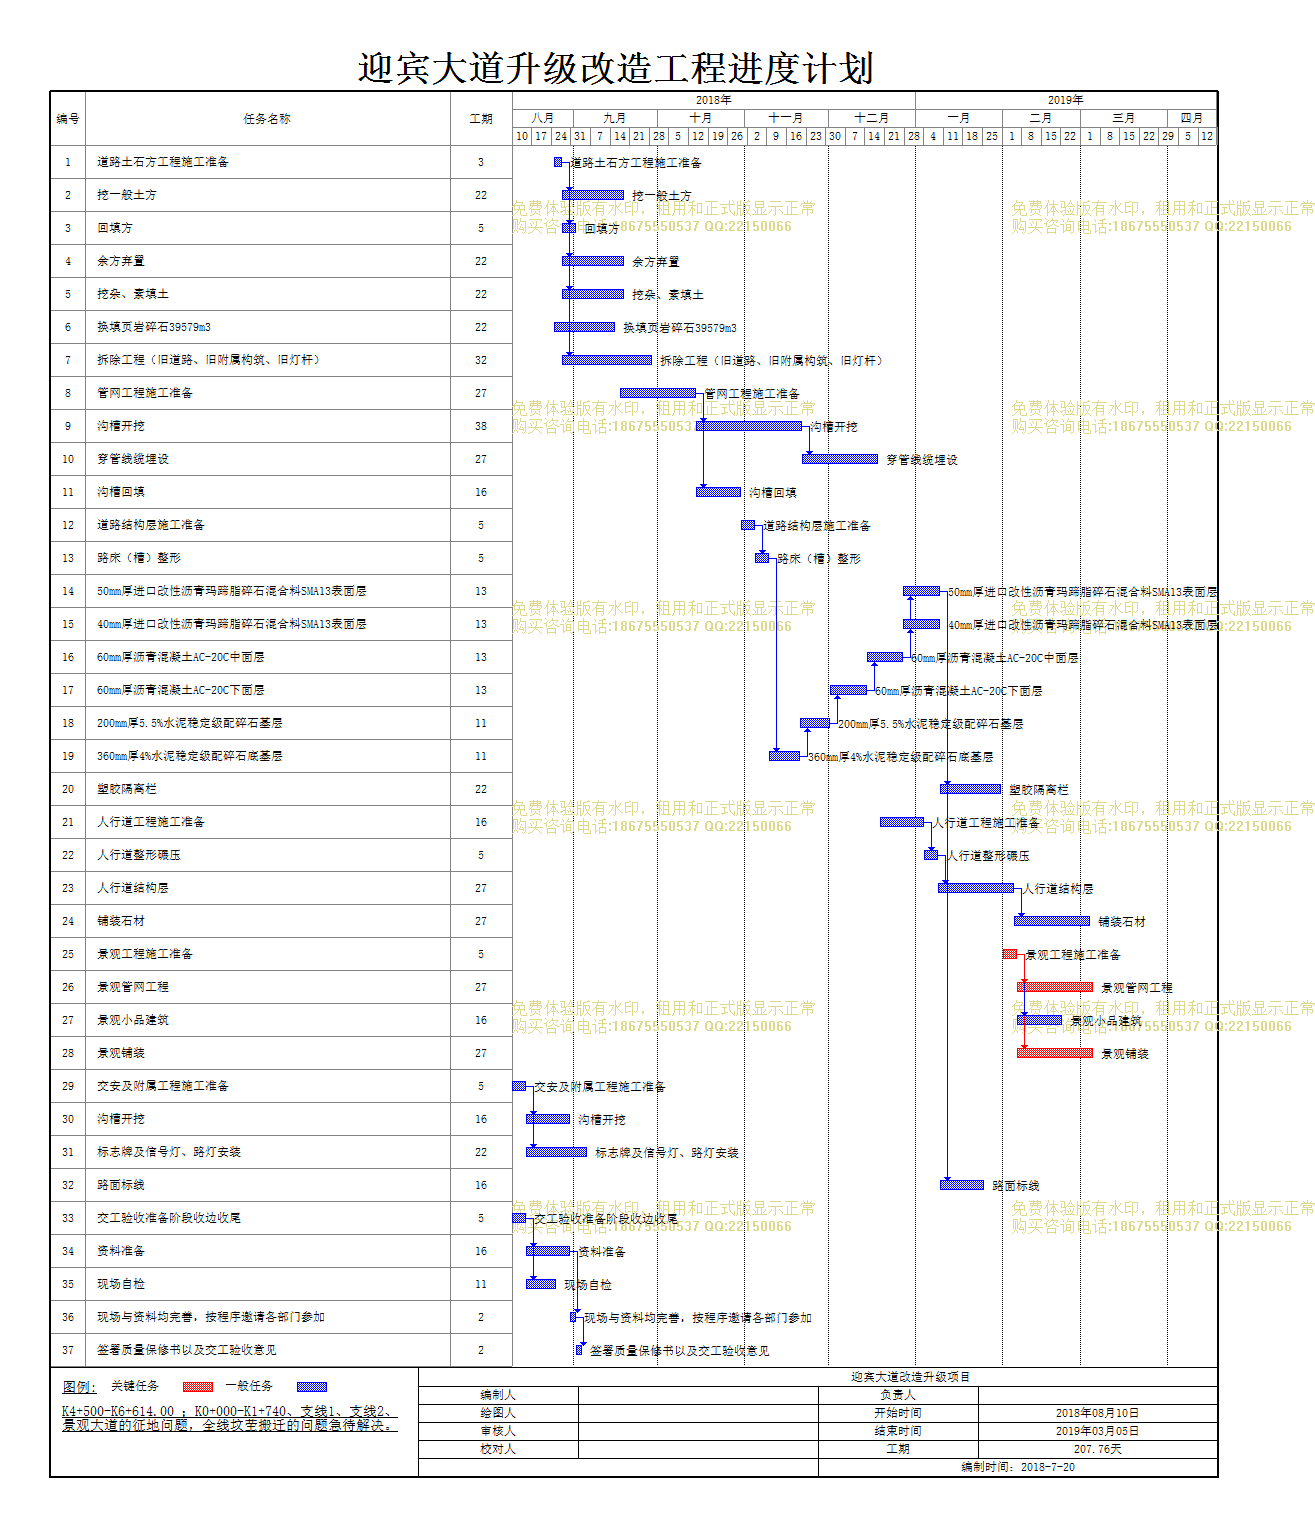Viewport: 1315px width, 1526px height.
Task: Select the blue Gantt bar for 管网工程施工准备
Action: (x=658, y=393)
